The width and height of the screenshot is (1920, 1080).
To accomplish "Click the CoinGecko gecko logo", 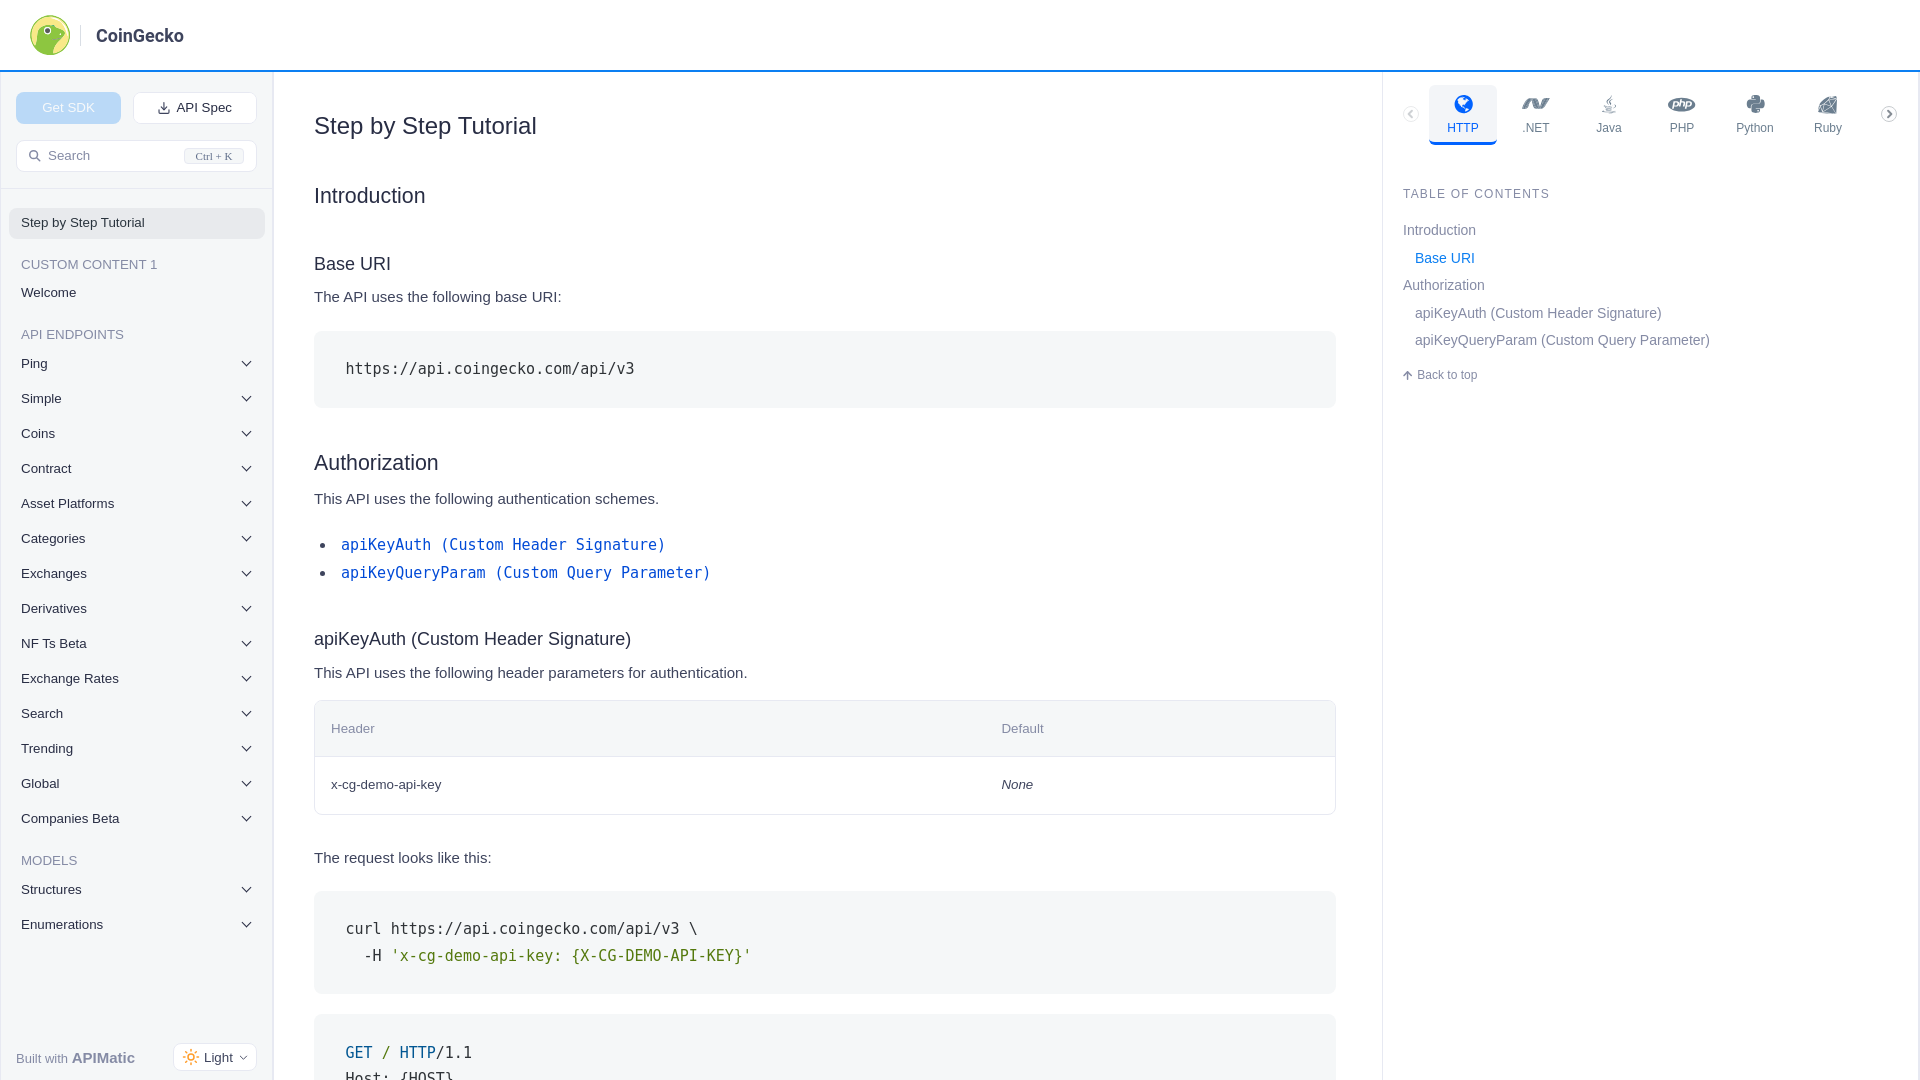I will 50,35.
